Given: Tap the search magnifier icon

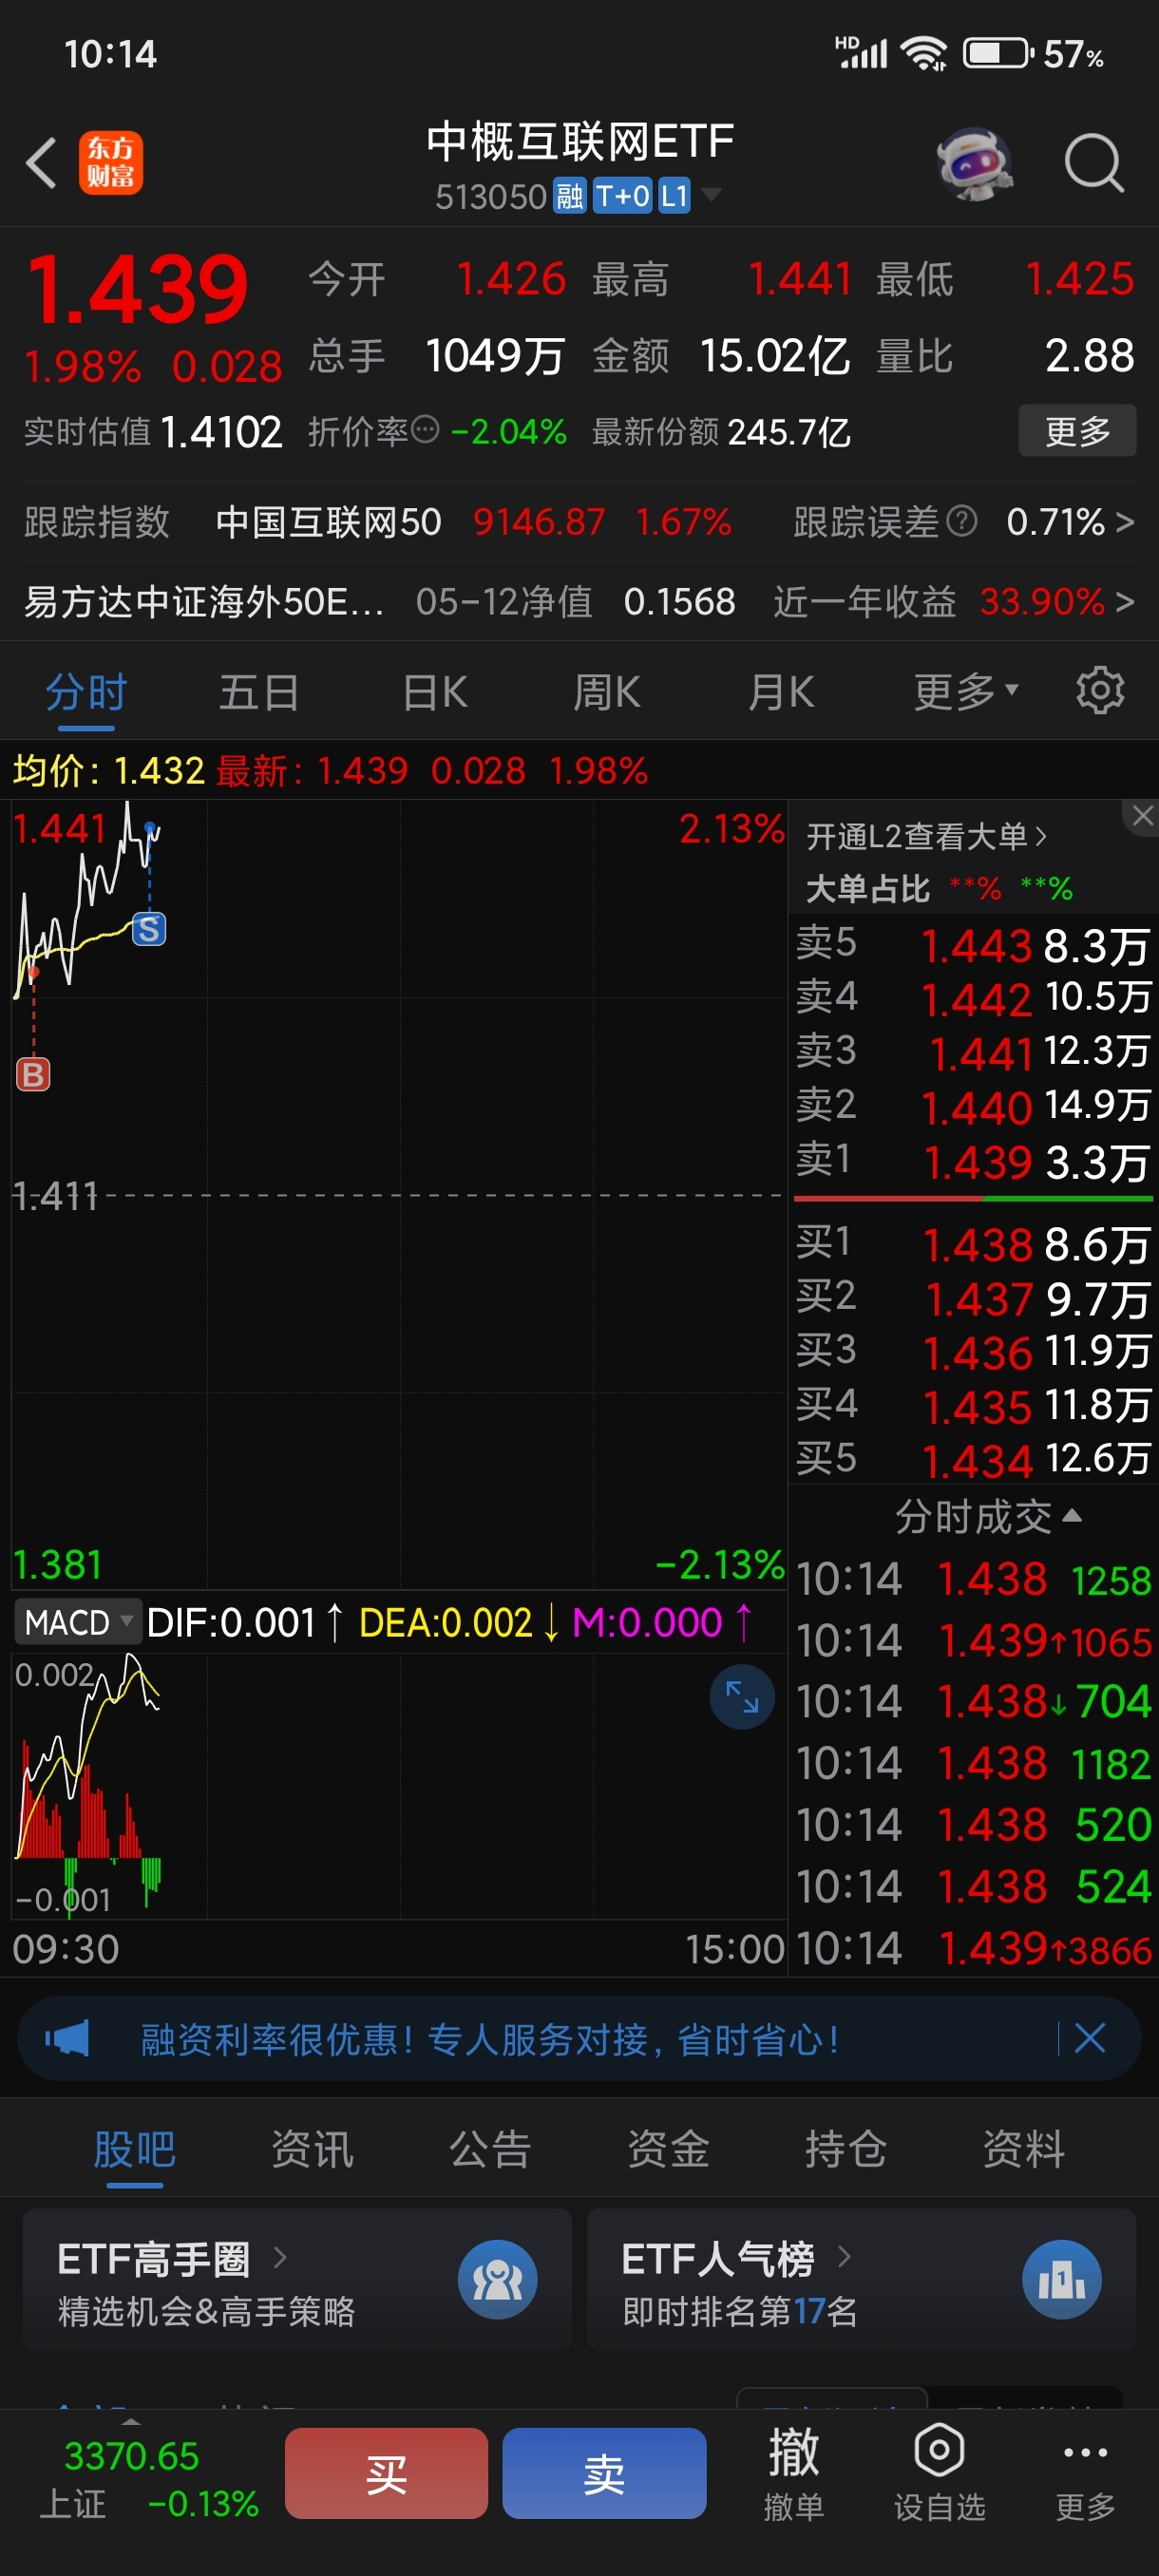Looking at the screenshot, I should [x=1094, y=163].
